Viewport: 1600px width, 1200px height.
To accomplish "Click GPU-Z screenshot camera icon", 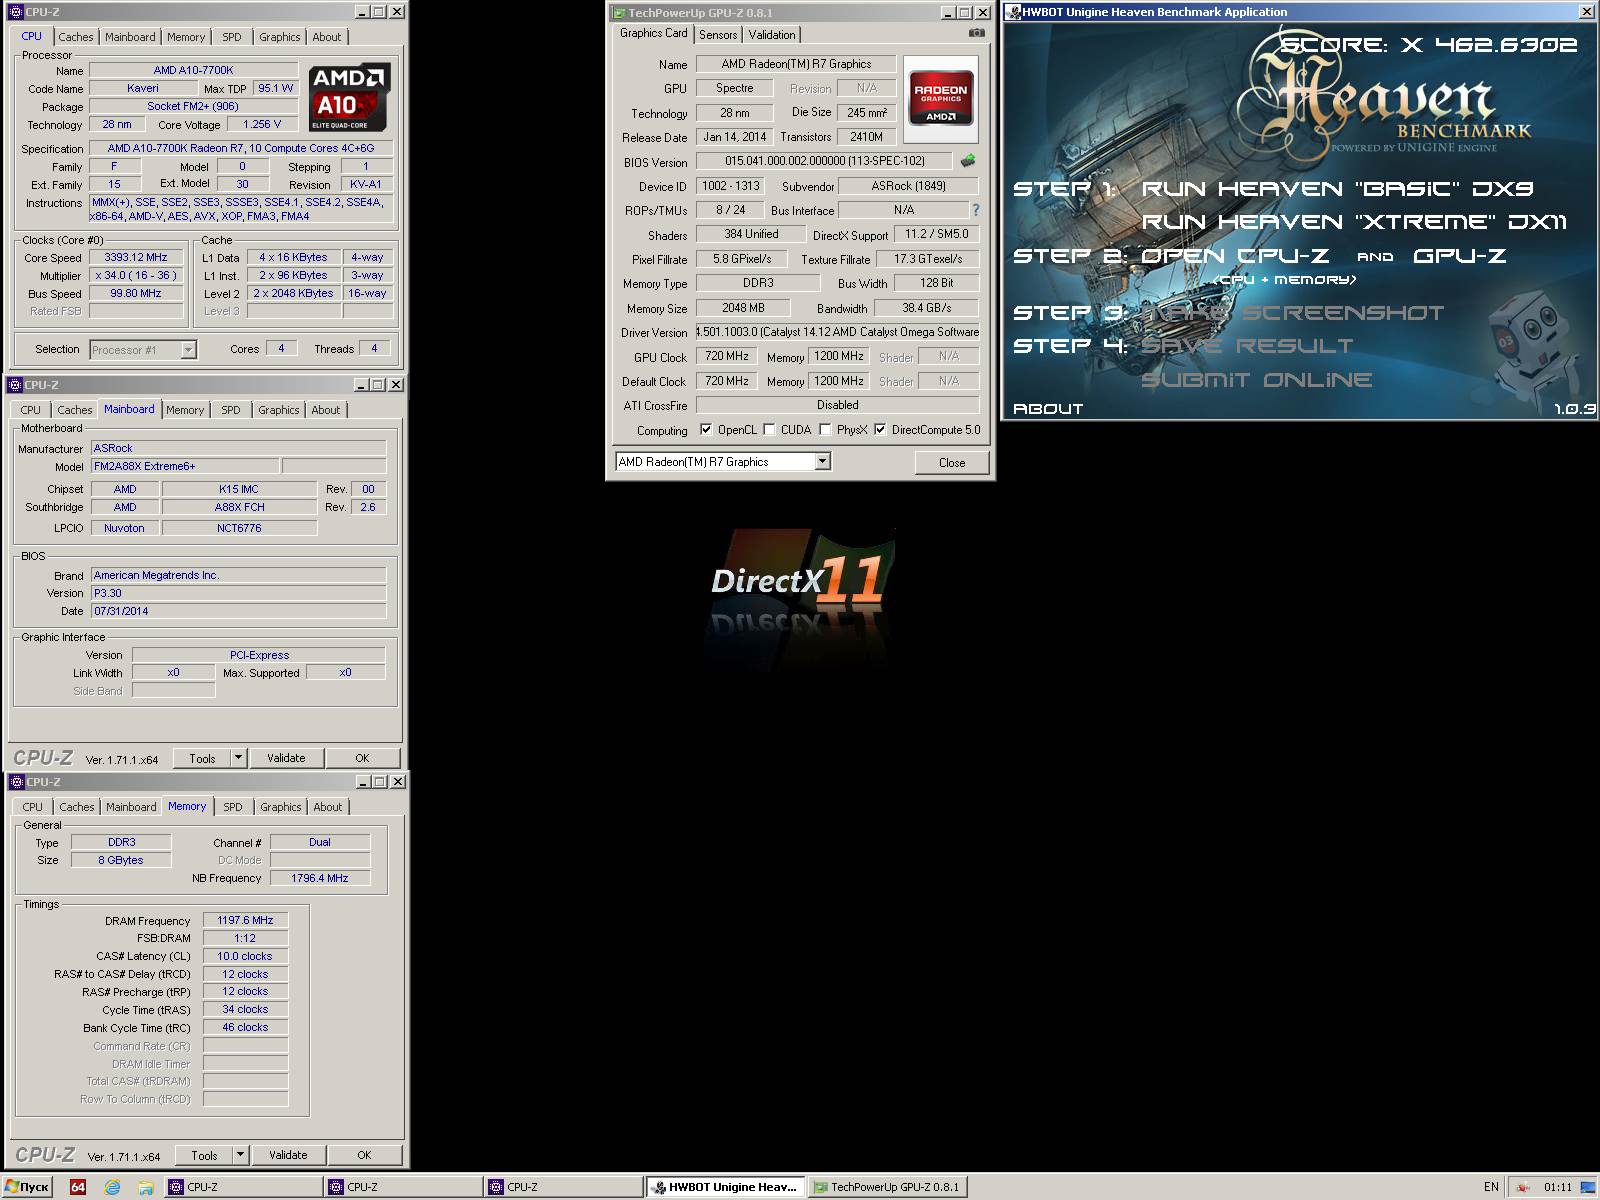I will [977, 33].
